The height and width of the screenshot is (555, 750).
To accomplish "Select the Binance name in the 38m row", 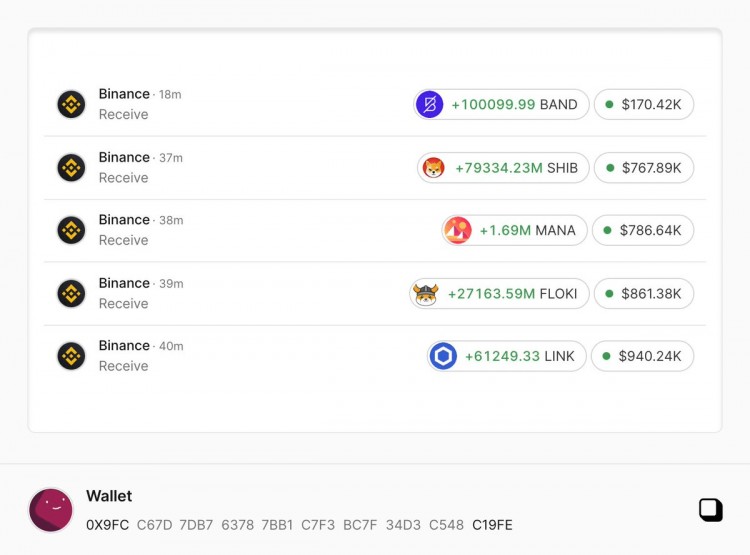I will click(124, 220).
